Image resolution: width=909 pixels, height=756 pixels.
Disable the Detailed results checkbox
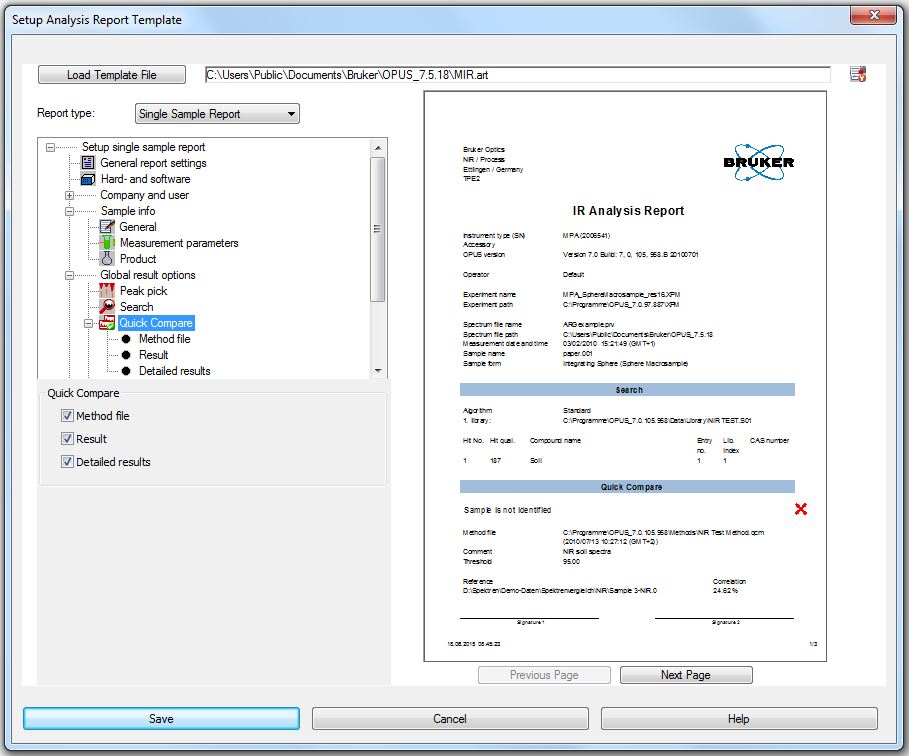67,462
